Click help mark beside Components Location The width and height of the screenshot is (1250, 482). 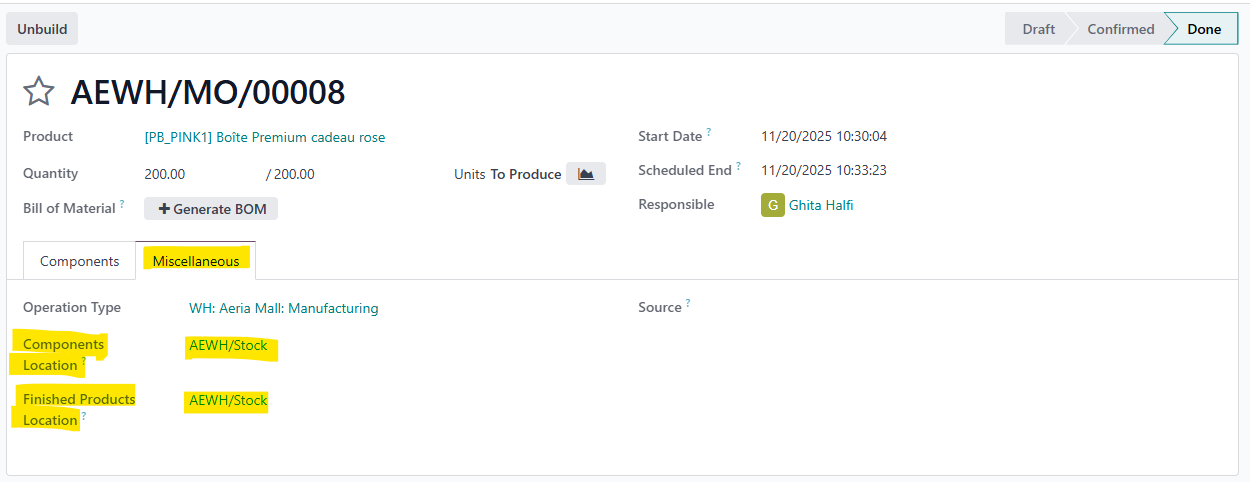coord(84,361)
